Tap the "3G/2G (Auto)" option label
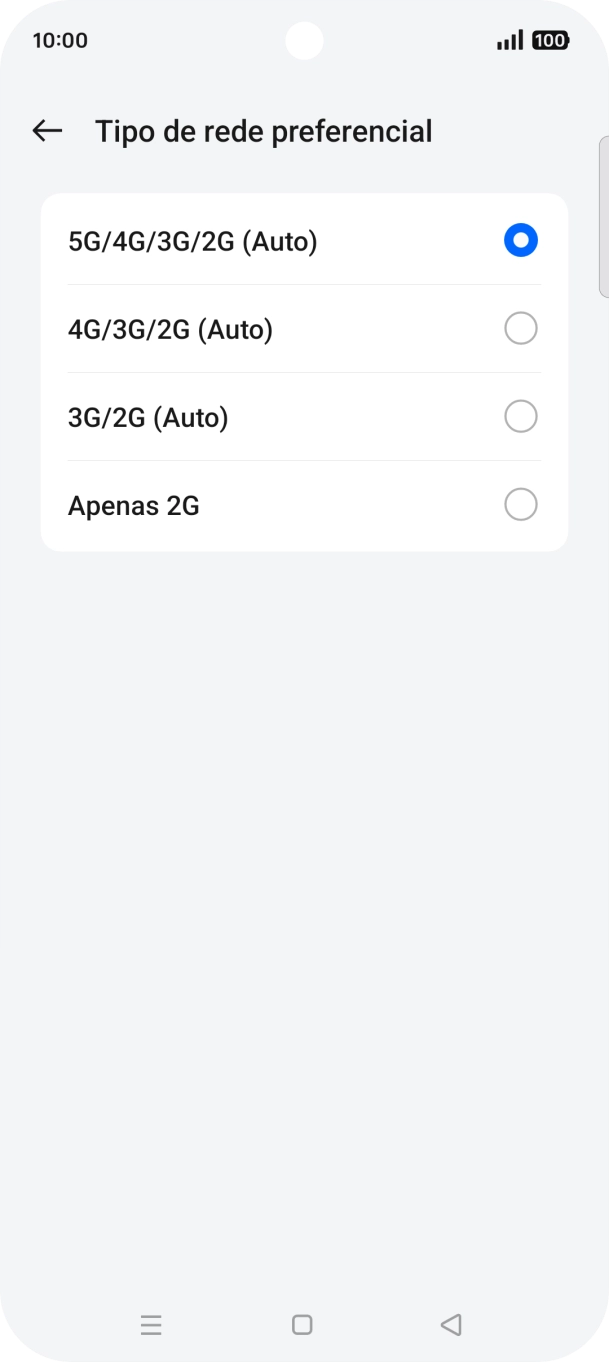The image size is (609, 1362). point(148,417)
